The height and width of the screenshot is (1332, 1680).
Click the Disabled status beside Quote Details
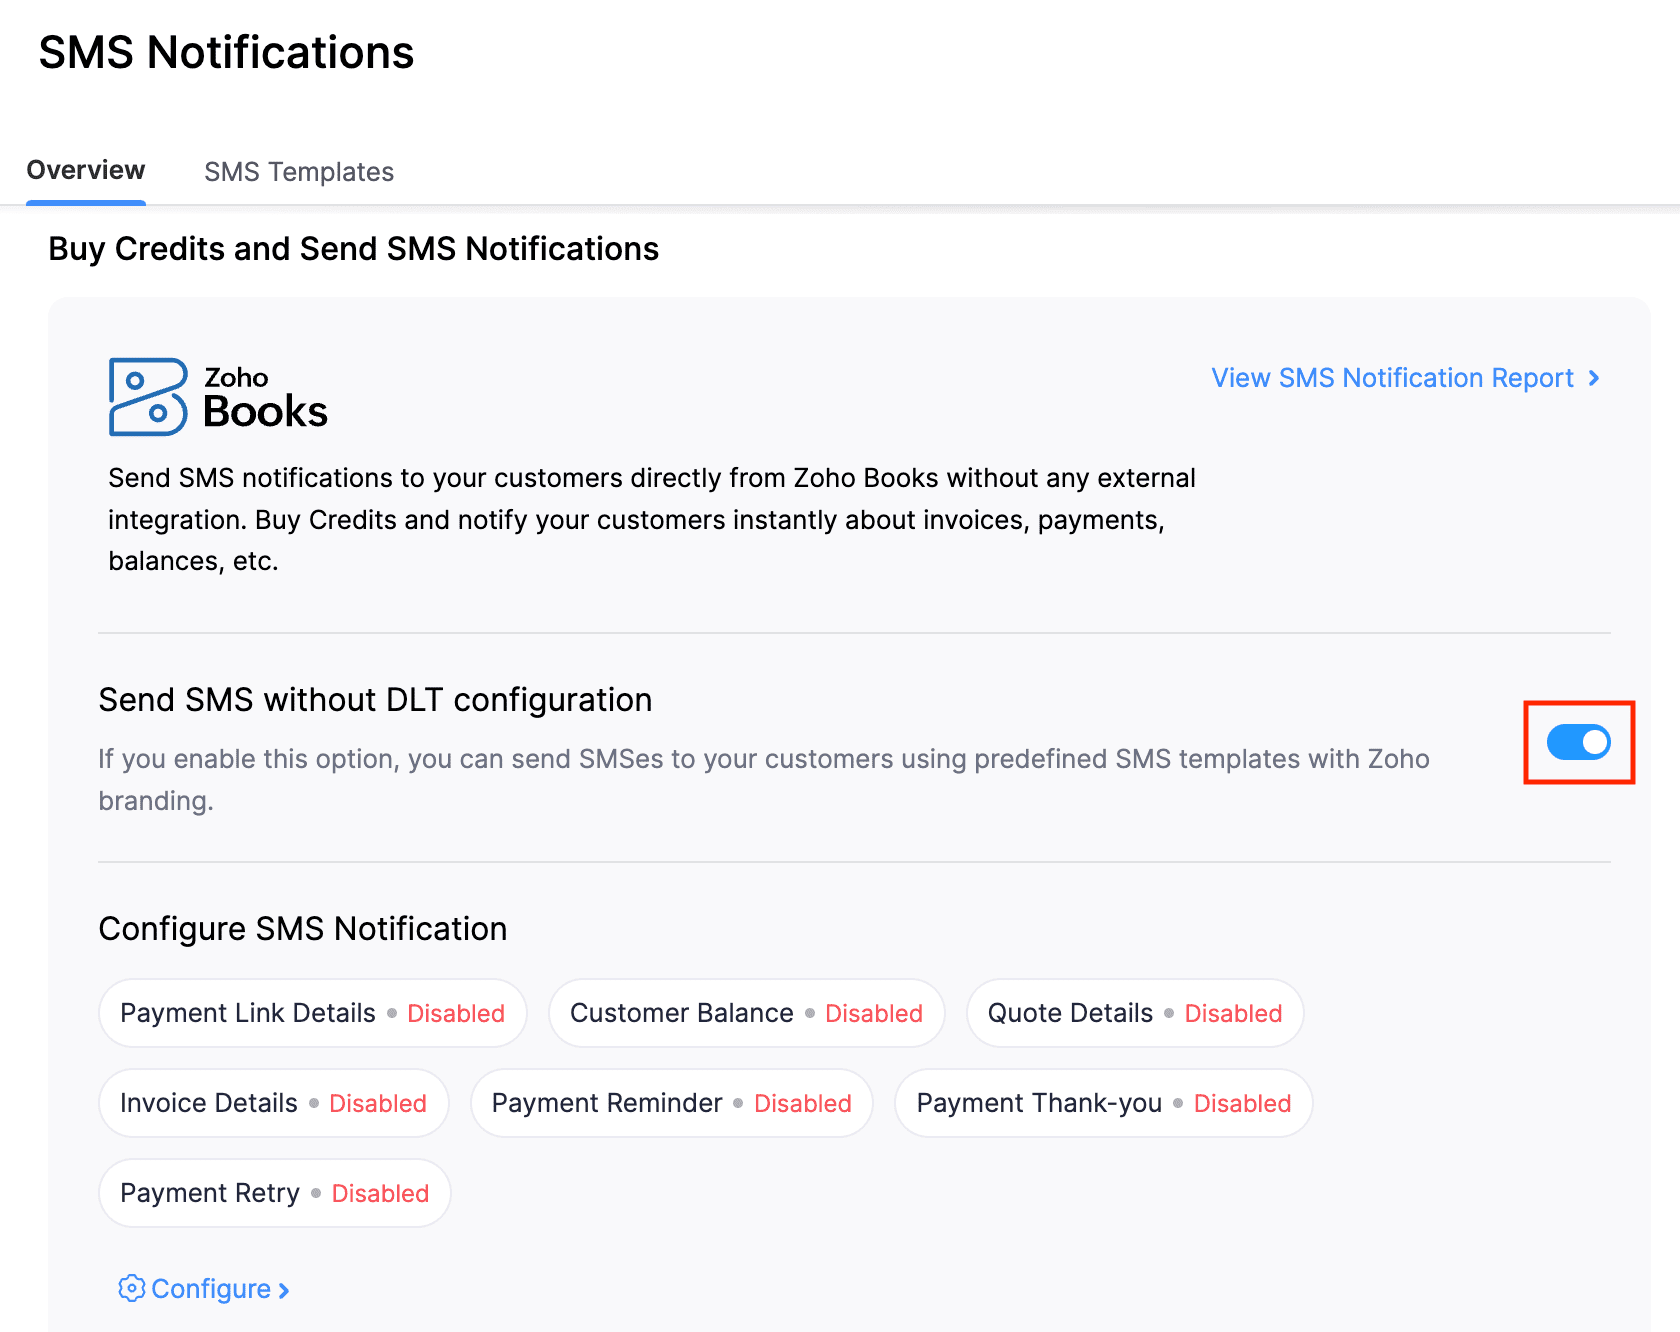[x=1233, y=1012]
